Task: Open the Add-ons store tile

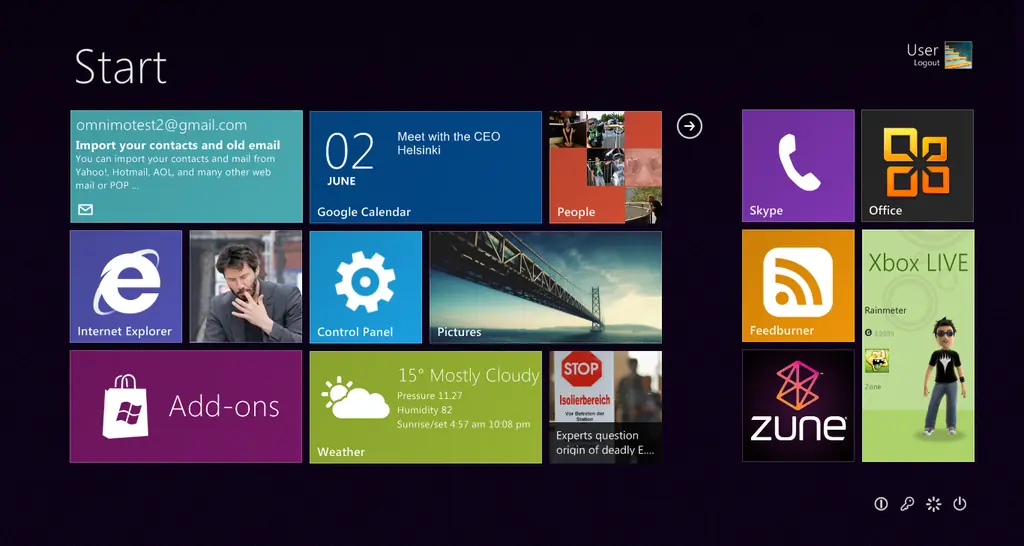Action: coord(186,406)
